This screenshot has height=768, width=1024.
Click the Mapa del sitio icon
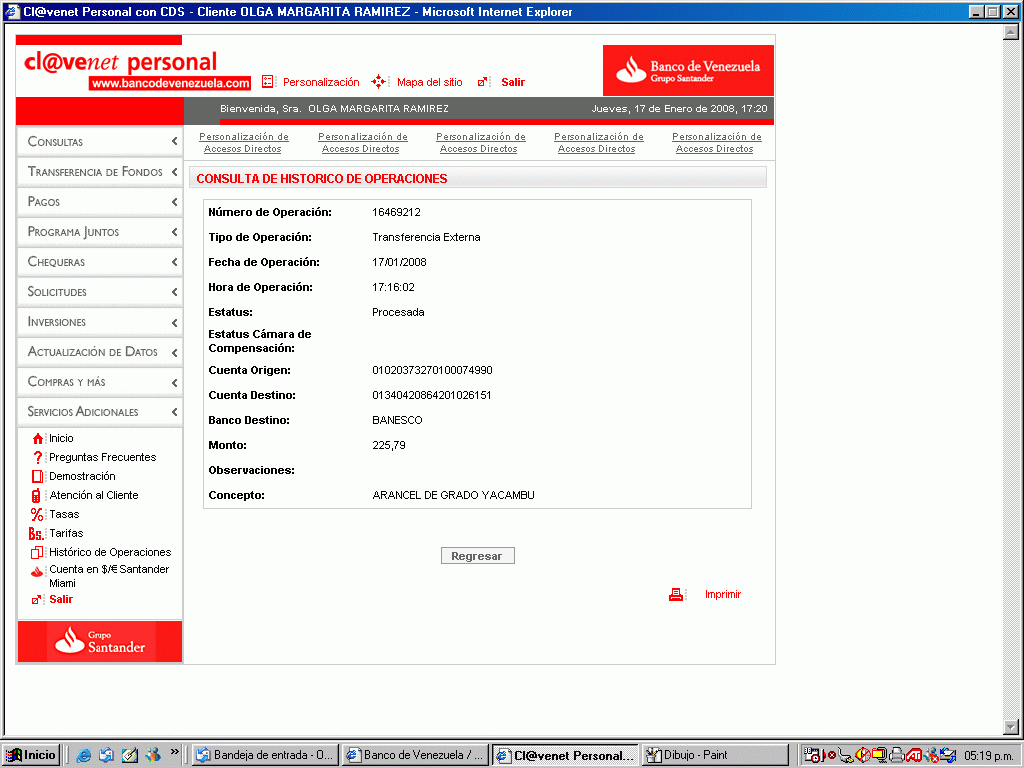(378, 82)
